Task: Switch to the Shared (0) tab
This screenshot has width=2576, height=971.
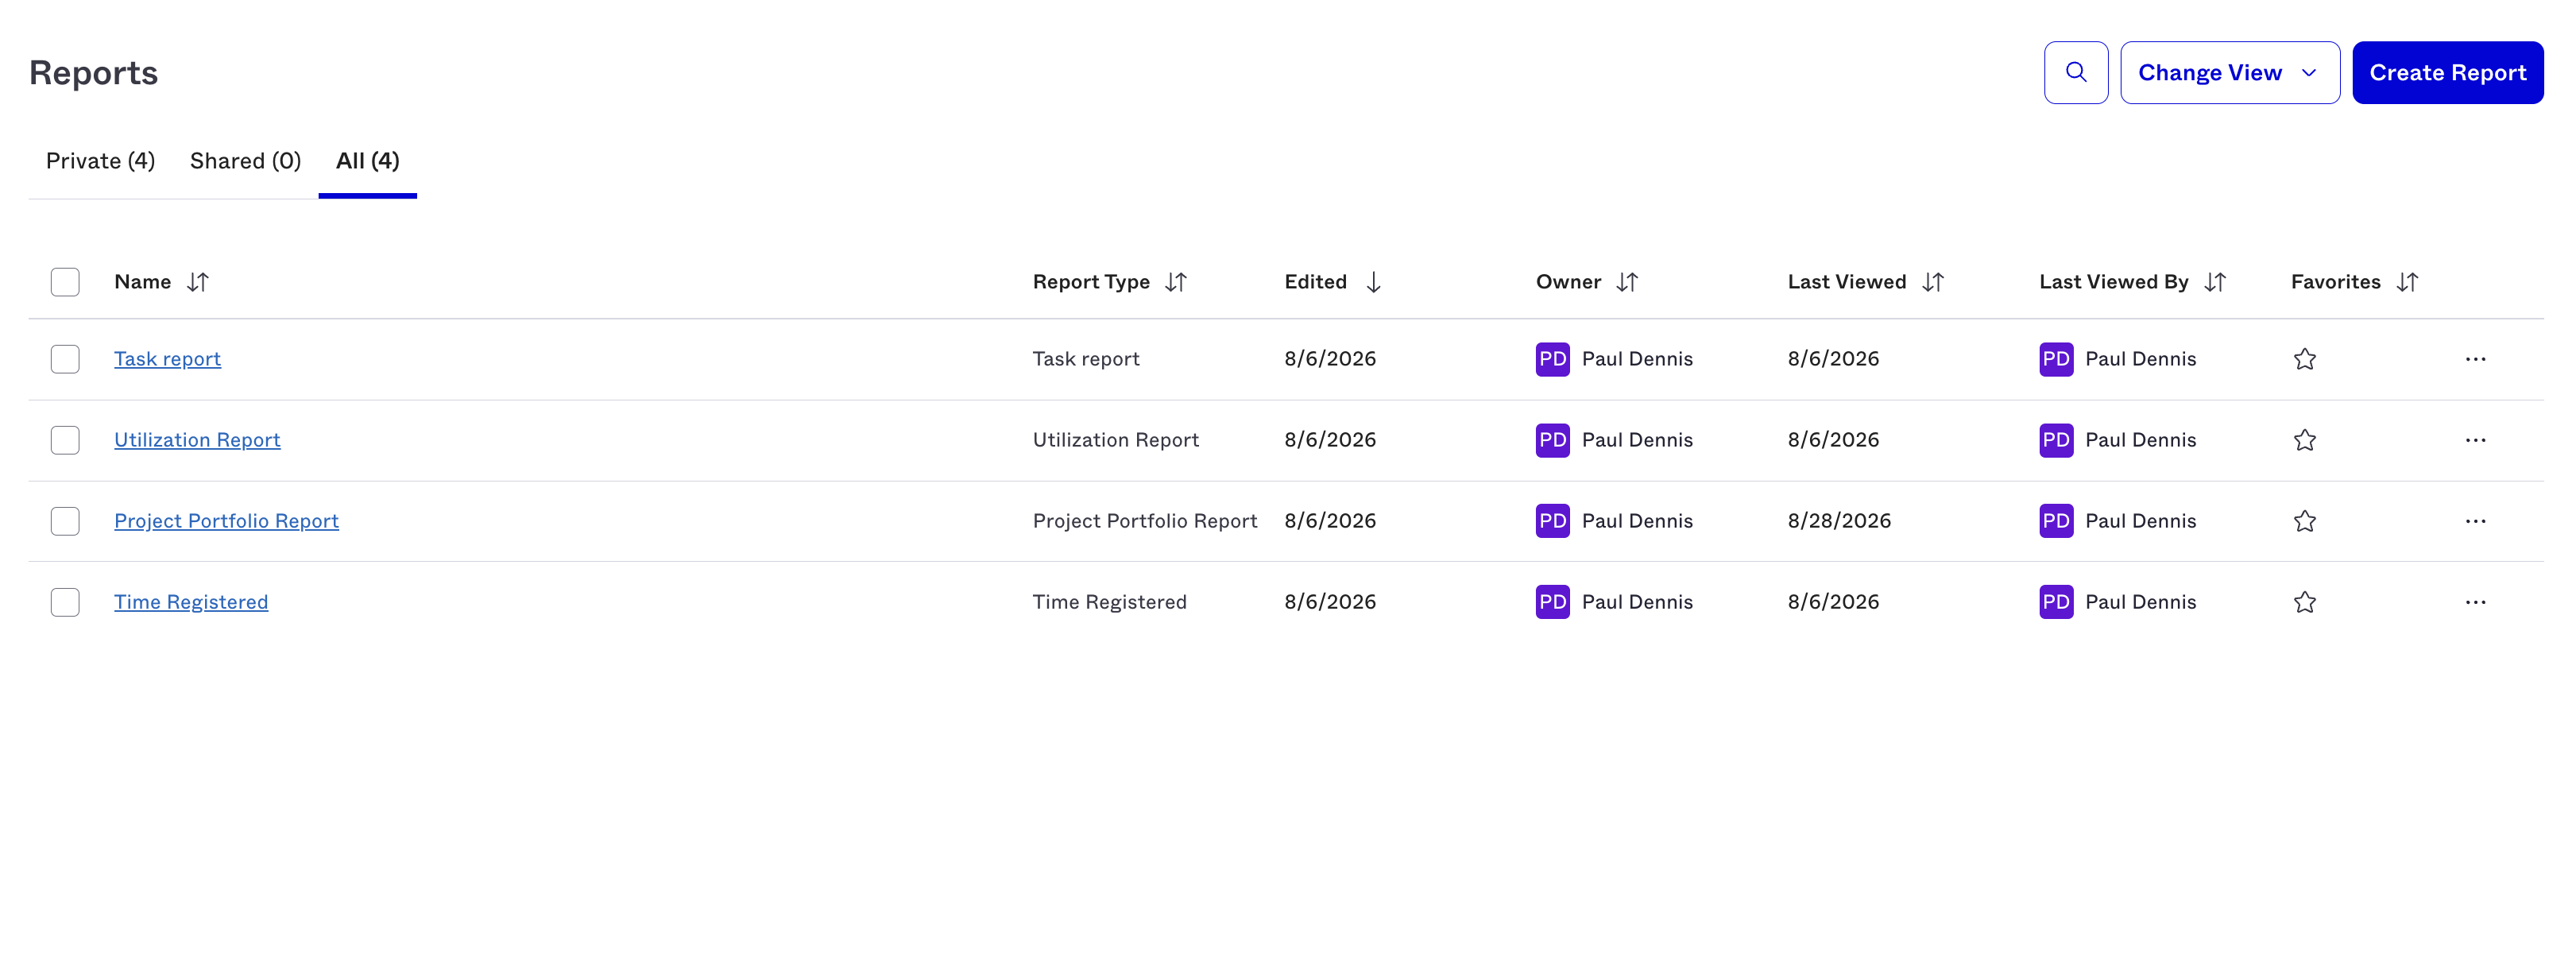Action: [x=245, y=161]
